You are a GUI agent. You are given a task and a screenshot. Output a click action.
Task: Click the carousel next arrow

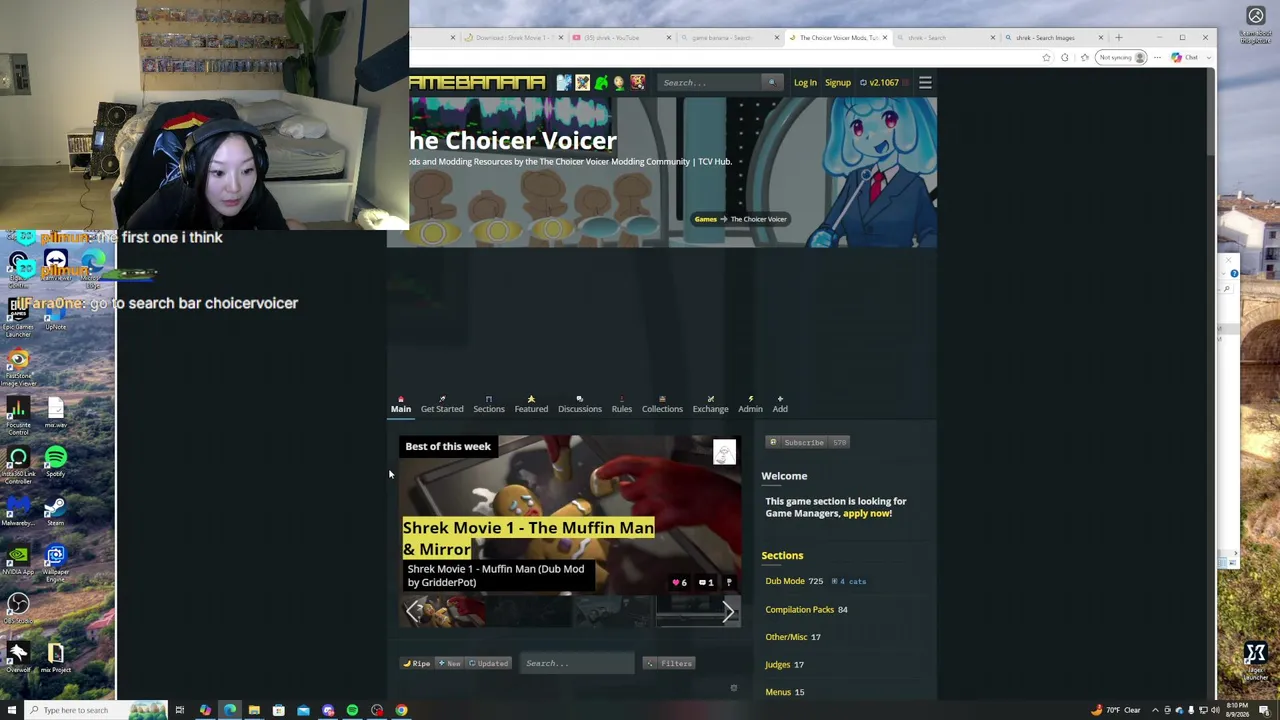(x=728, y=611)
